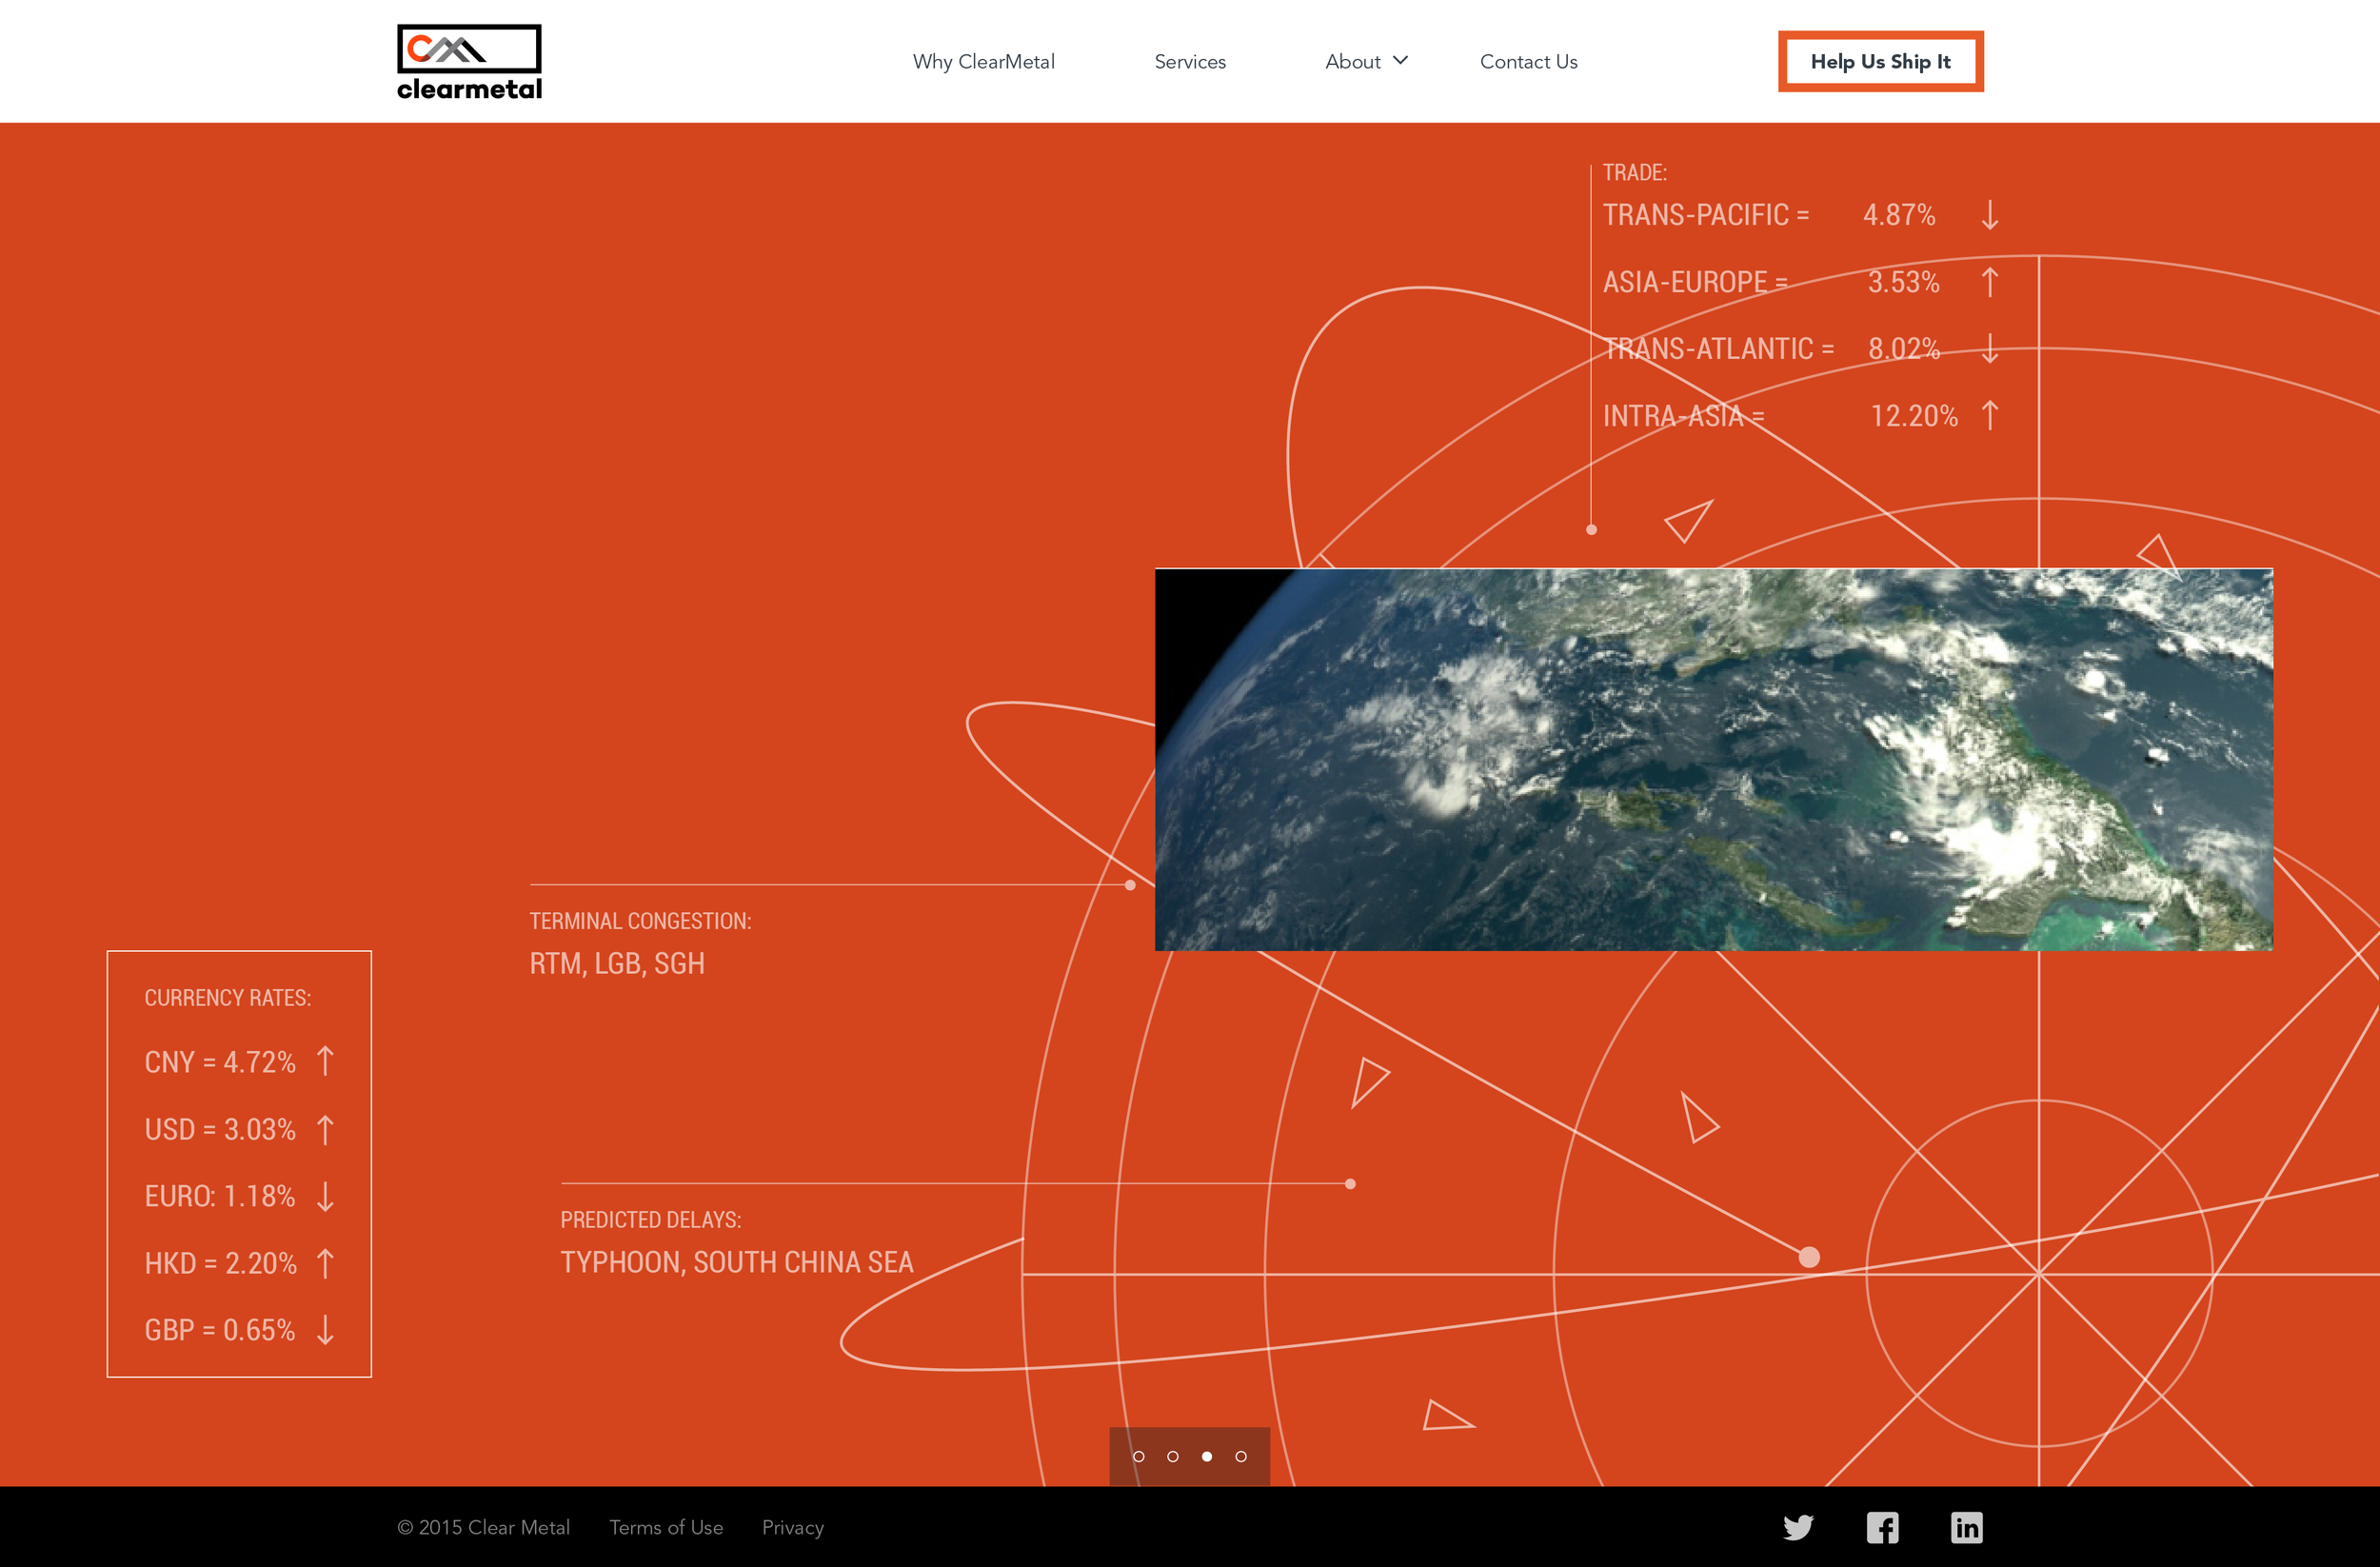
Task: Click the TRANS-PACIFIC = trade label
Action: pyautogui.click(x=1706, y=215)
